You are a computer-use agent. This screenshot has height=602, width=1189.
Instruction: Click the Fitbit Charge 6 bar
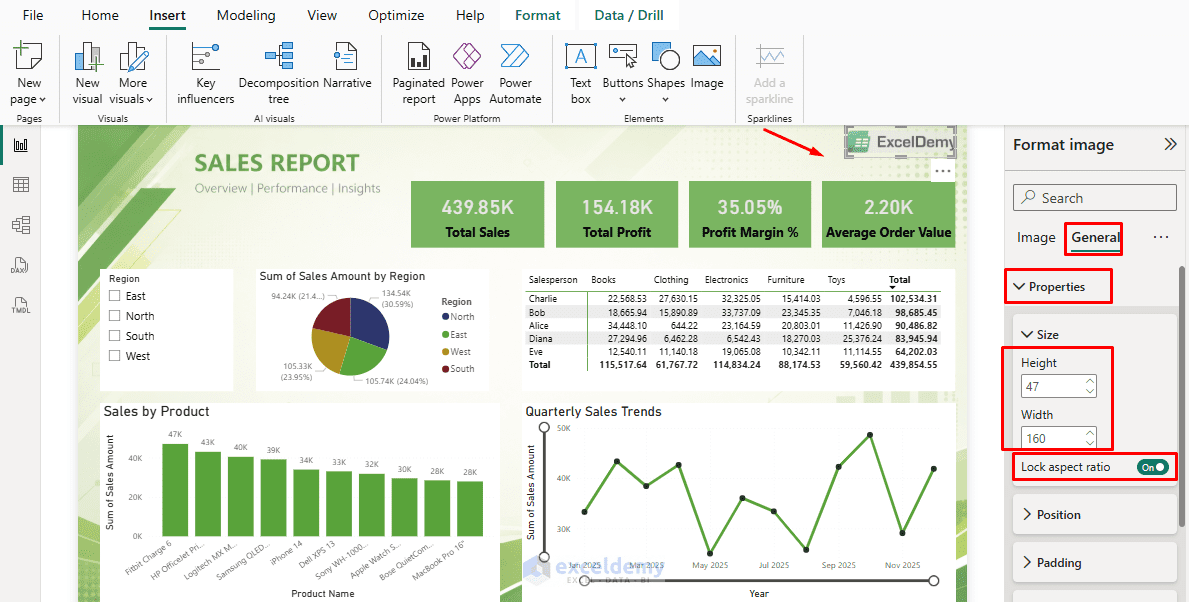point(175,490)
